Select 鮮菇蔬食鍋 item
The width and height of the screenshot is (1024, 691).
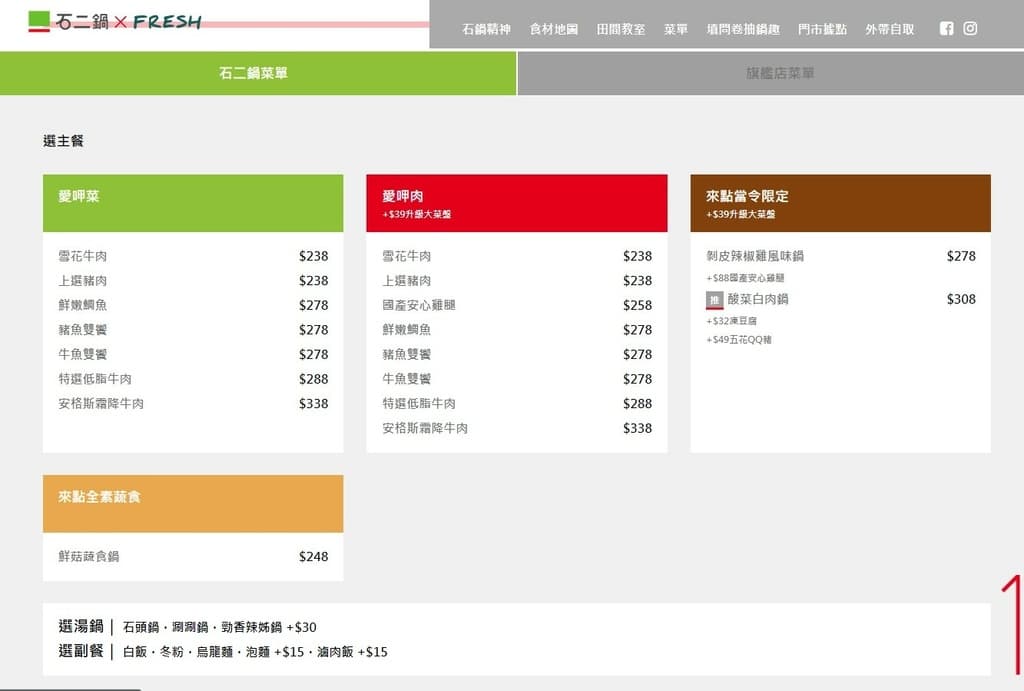tap(89, 556)
